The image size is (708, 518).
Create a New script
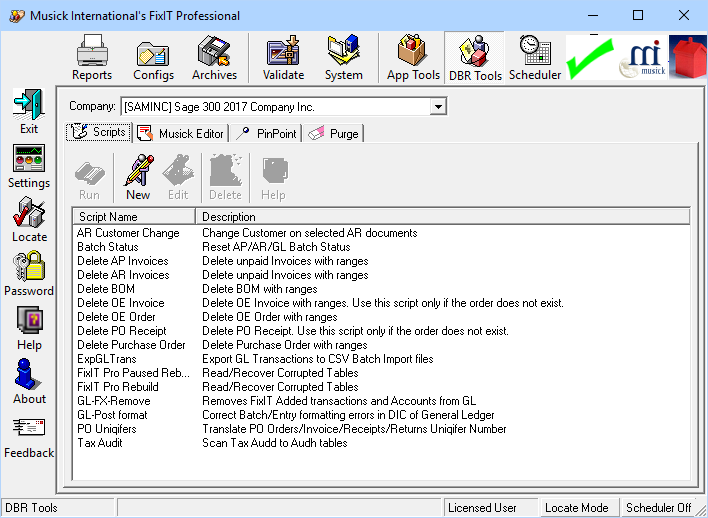click(138, 177)
